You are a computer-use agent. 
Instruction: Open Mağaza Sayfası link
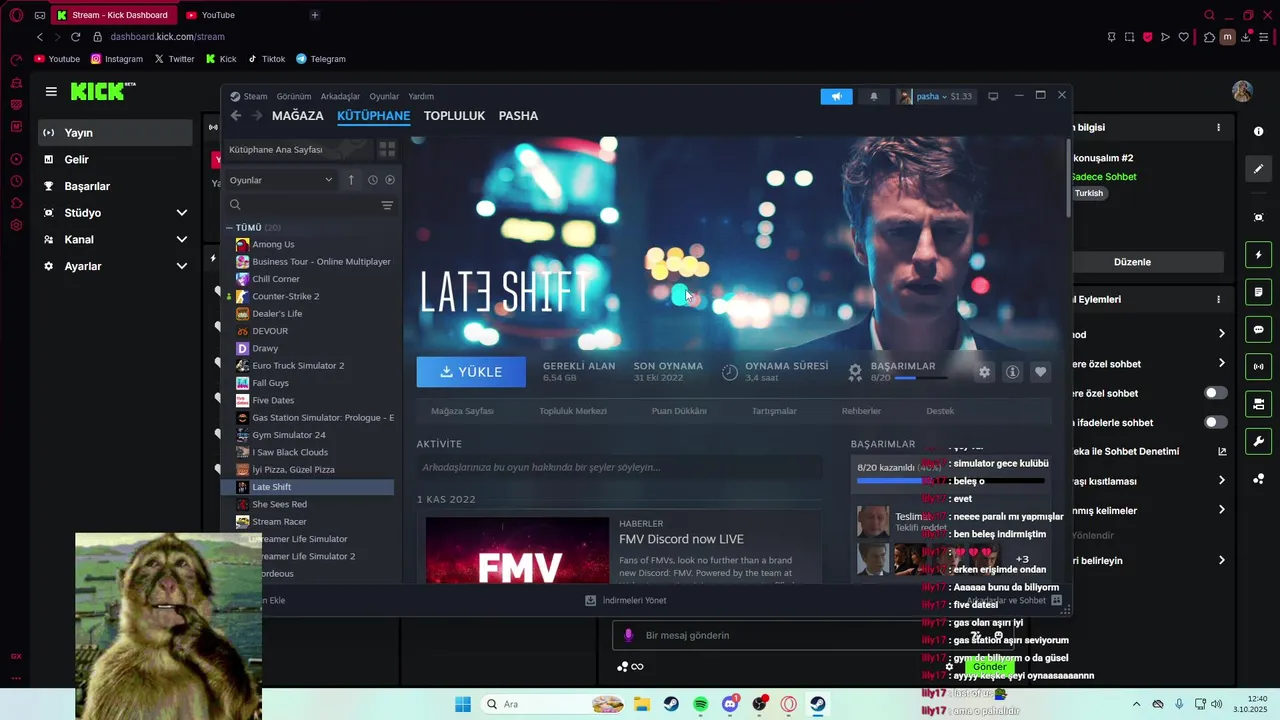[462, 411]
